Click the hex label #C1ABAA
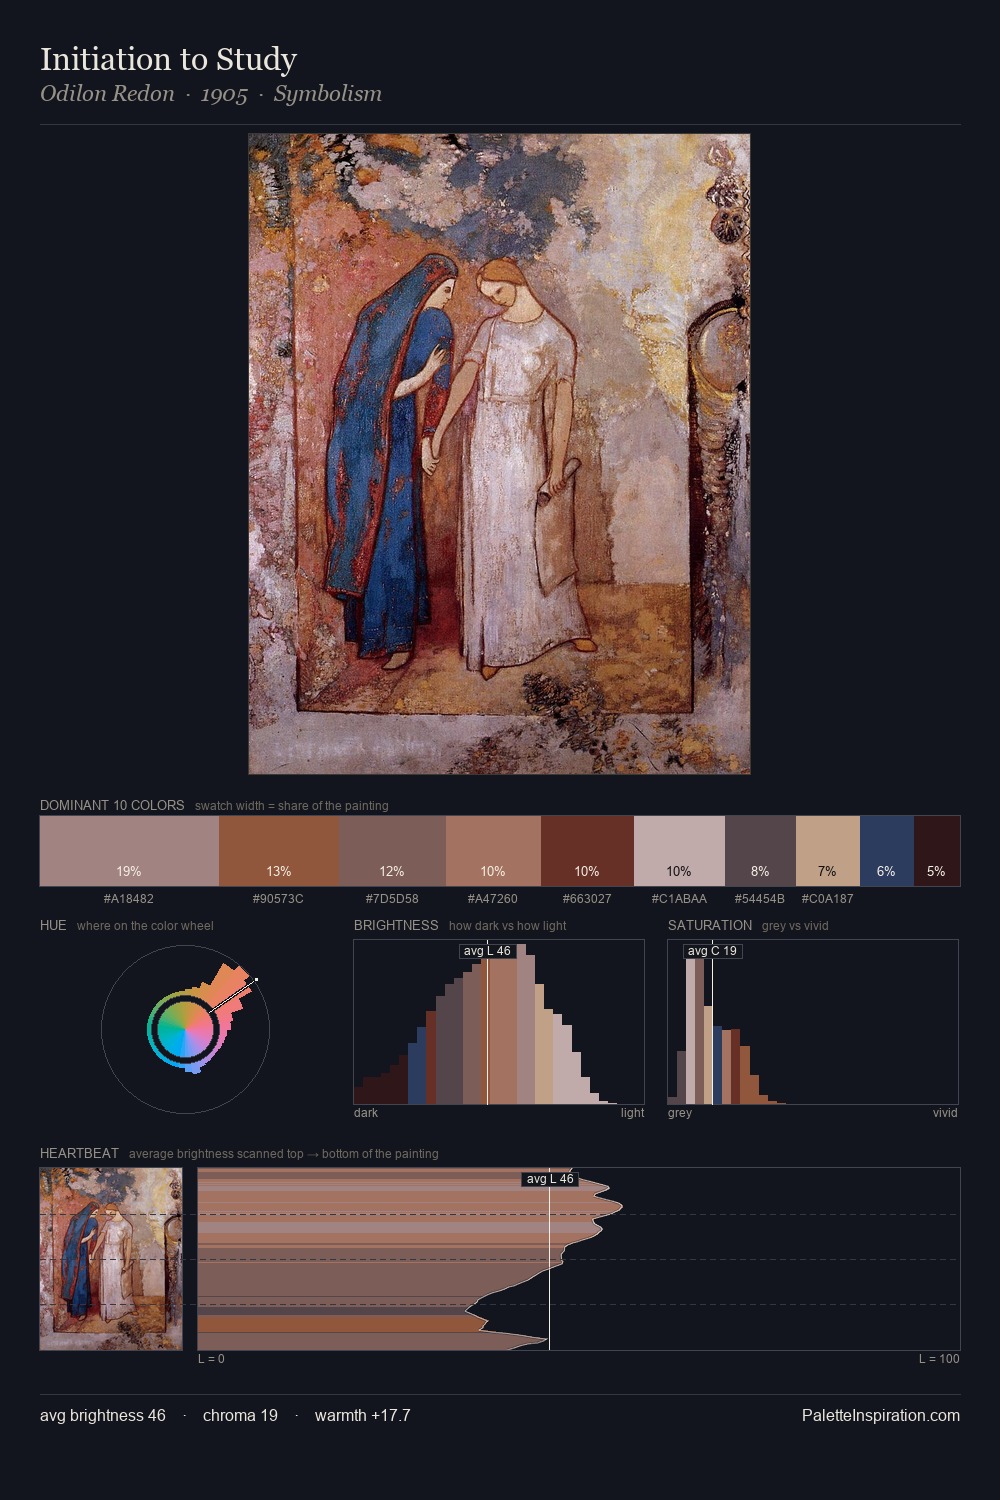 click(679, 899)
